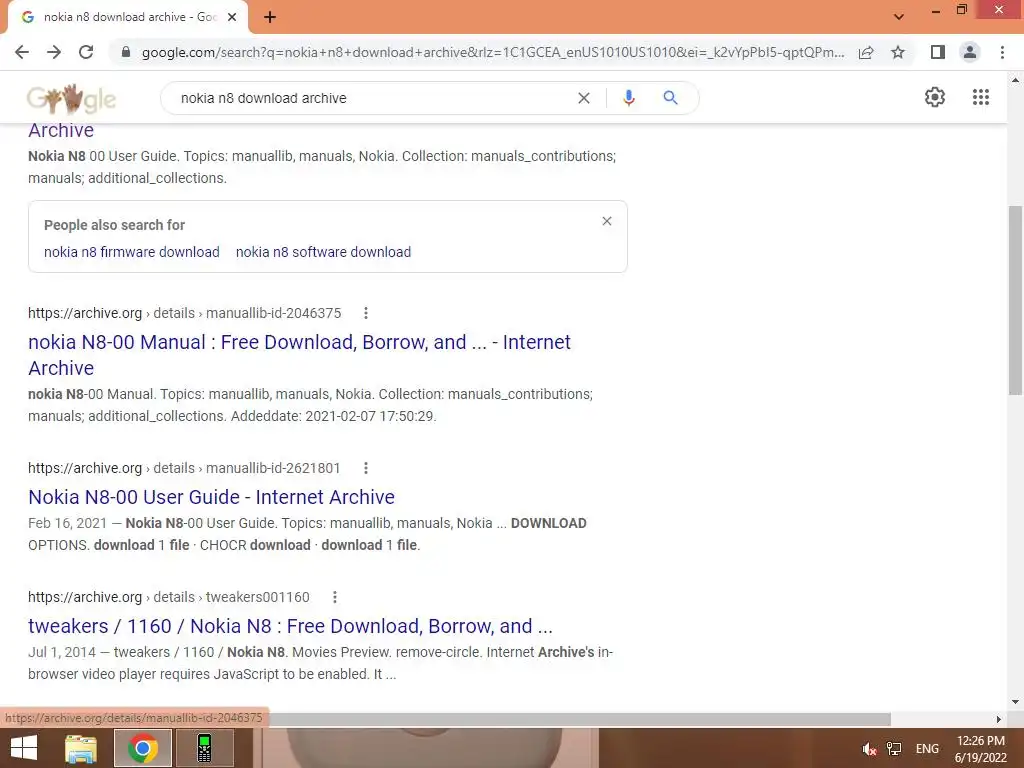Open Google apps grid
Viewport: 1024px width, 768px height.
[x=981, y=97]
